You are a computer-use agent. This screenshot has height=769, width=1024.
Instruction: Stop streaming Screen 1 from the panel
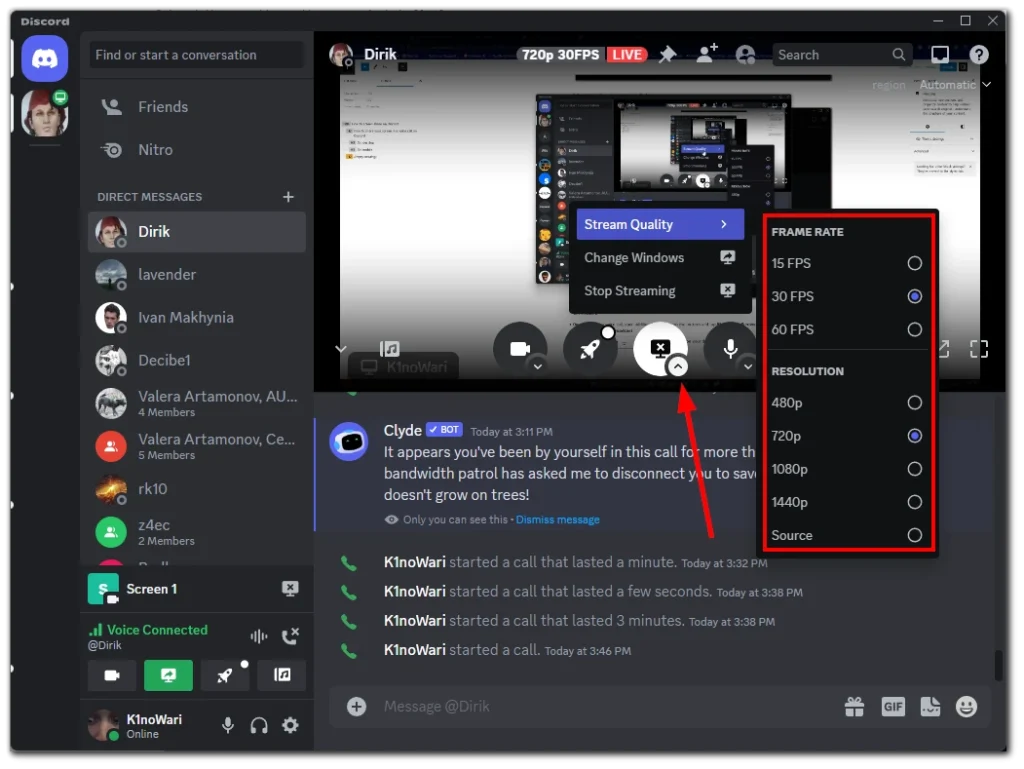click(x=290, y=589)
